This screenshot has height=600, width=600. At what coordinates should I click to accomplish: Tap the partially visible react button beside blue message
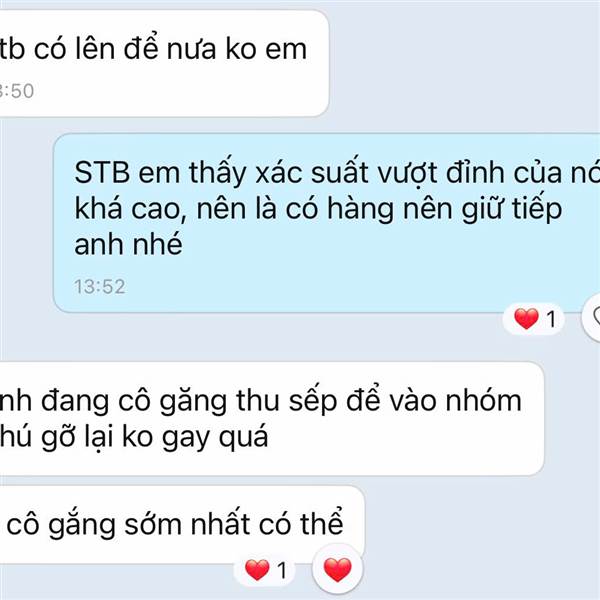[x=591, y=317]
